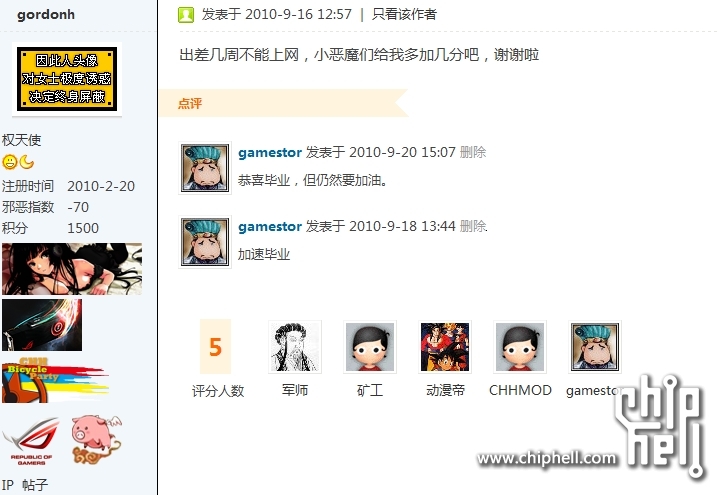Click gamestor's avatar on the 加速毕业 comment

[205, 242]
